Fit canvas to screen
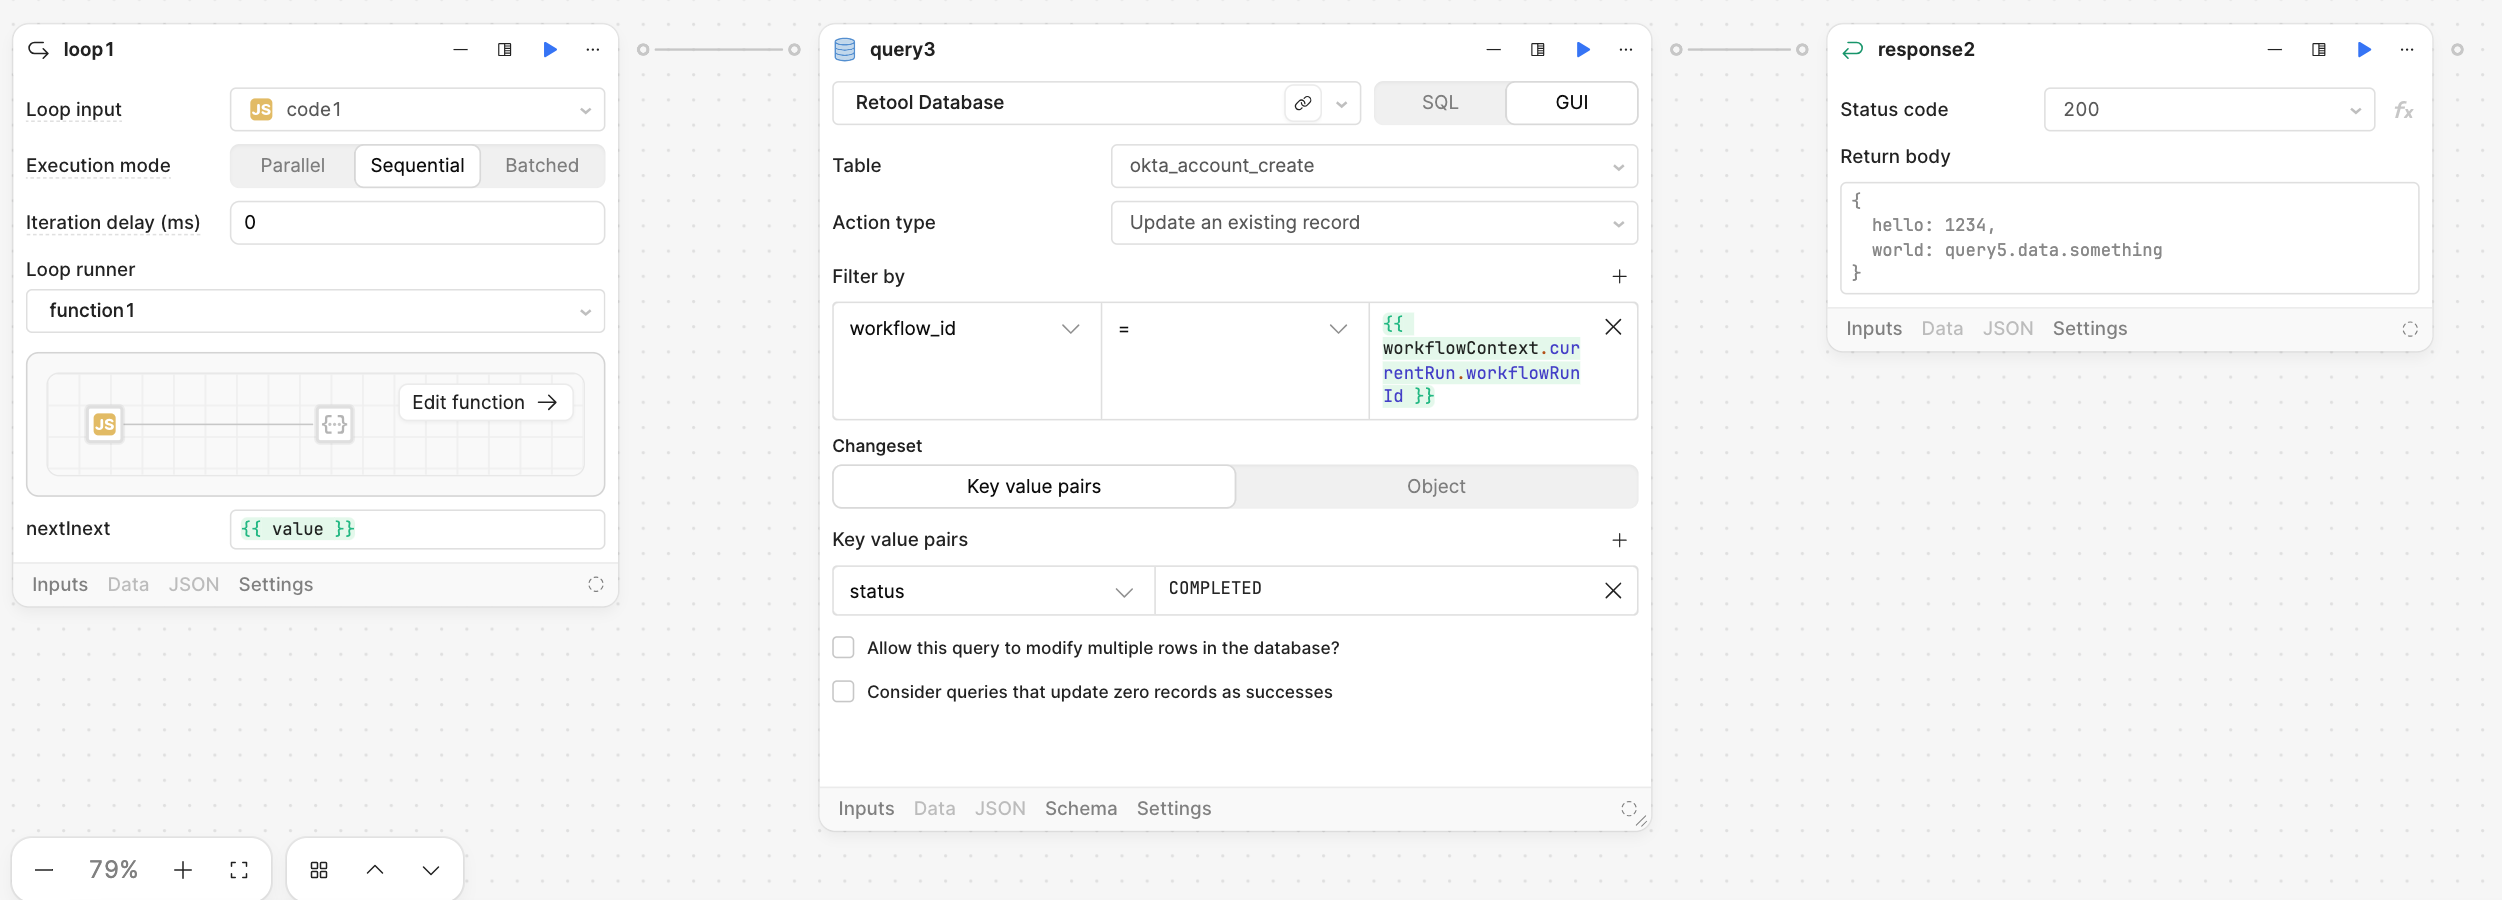This screenshot has width=2502, height=900. 239,870
